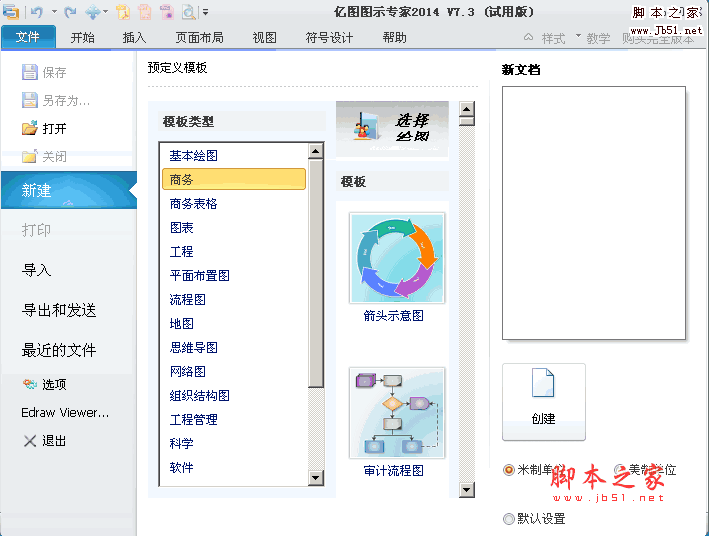Image resolution: width=709 pixels, height=536 pixels.
Task: Open the 箭头示意图 template thumbnail
Action: 397,258
